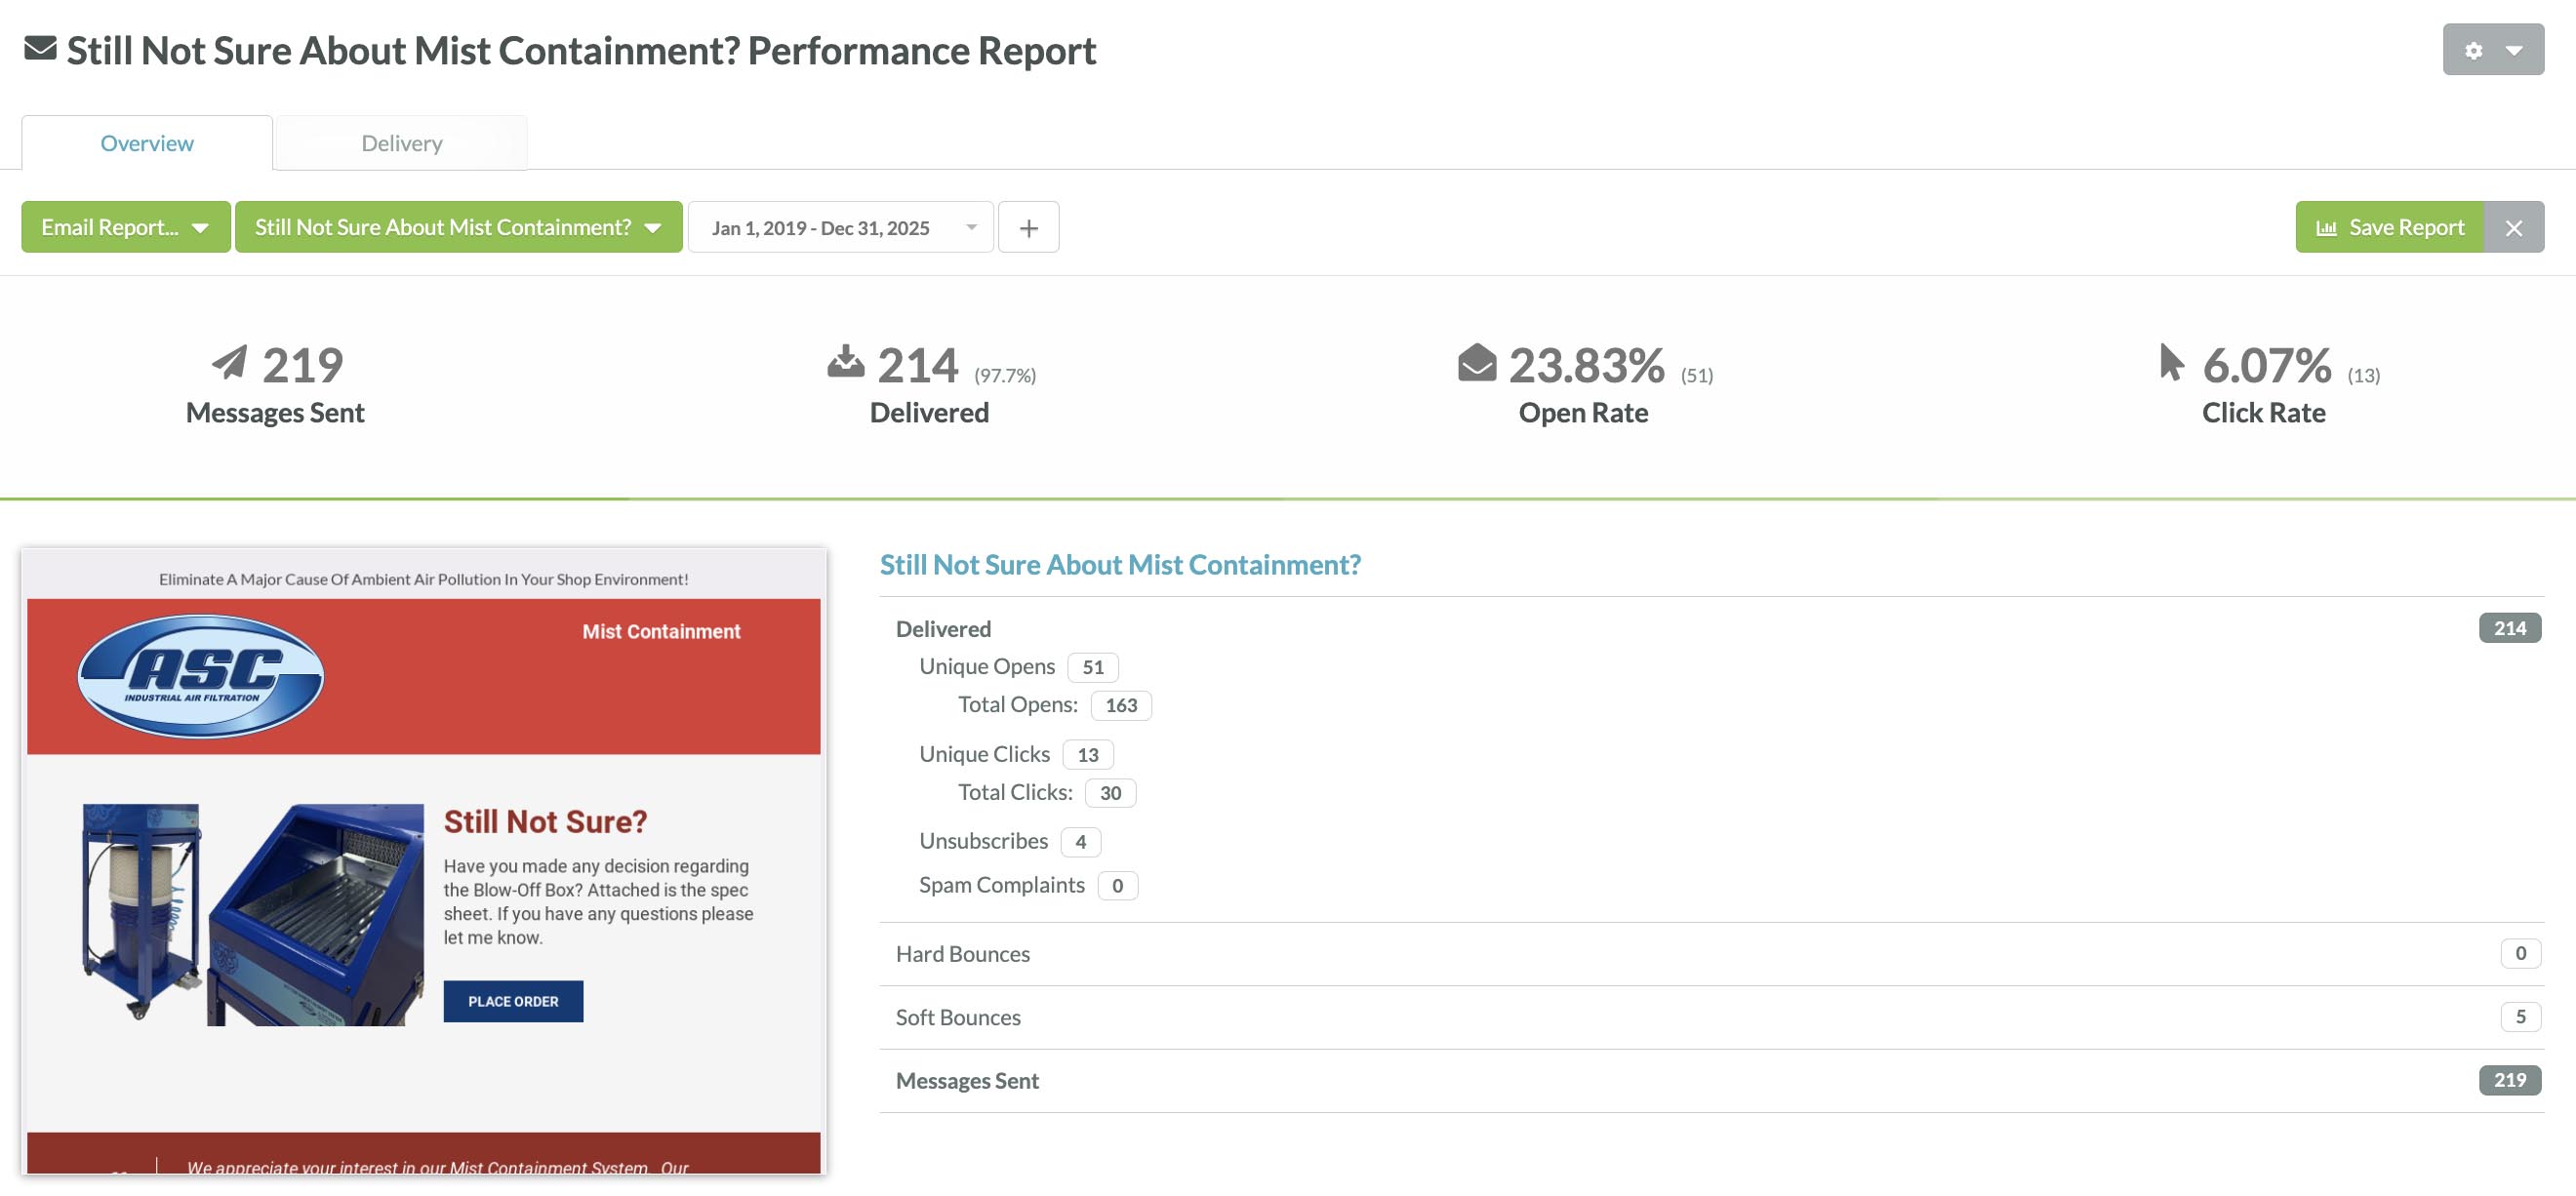Open the Jan 1, 2019 - Dec 31, 2025 date range picker
Image resolution: width=2576 pixels, height=1196 pixels.
pos(840,227)
